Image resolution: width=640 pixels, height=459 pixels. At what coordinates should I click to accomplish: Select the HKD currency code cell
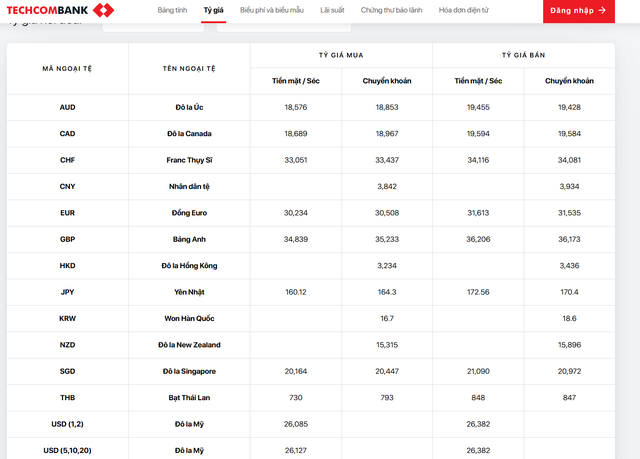click(67, 266)
